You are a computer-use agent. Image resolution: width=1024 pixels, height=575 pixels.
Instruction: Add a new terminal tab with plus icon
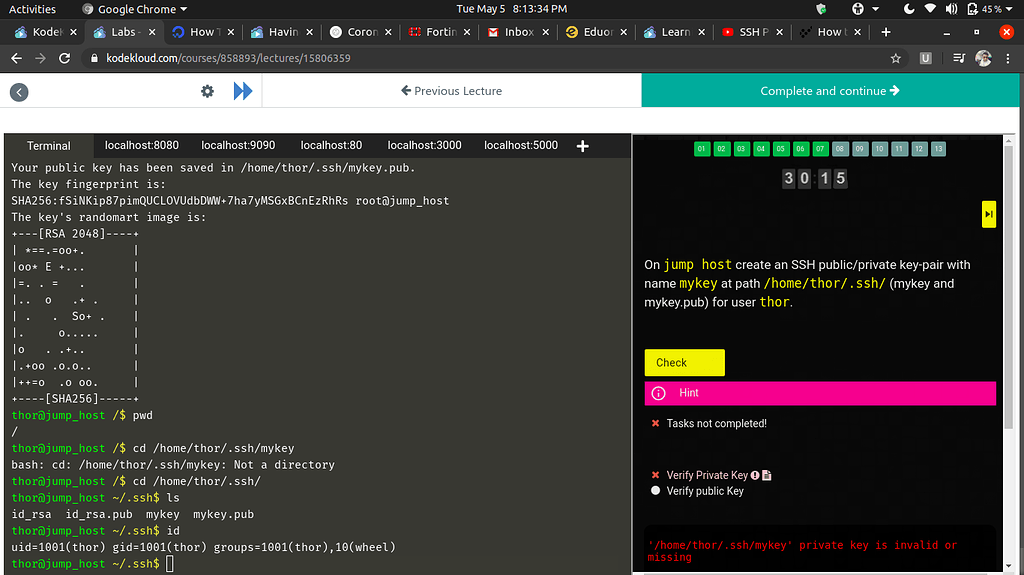(x=583, y=146)
